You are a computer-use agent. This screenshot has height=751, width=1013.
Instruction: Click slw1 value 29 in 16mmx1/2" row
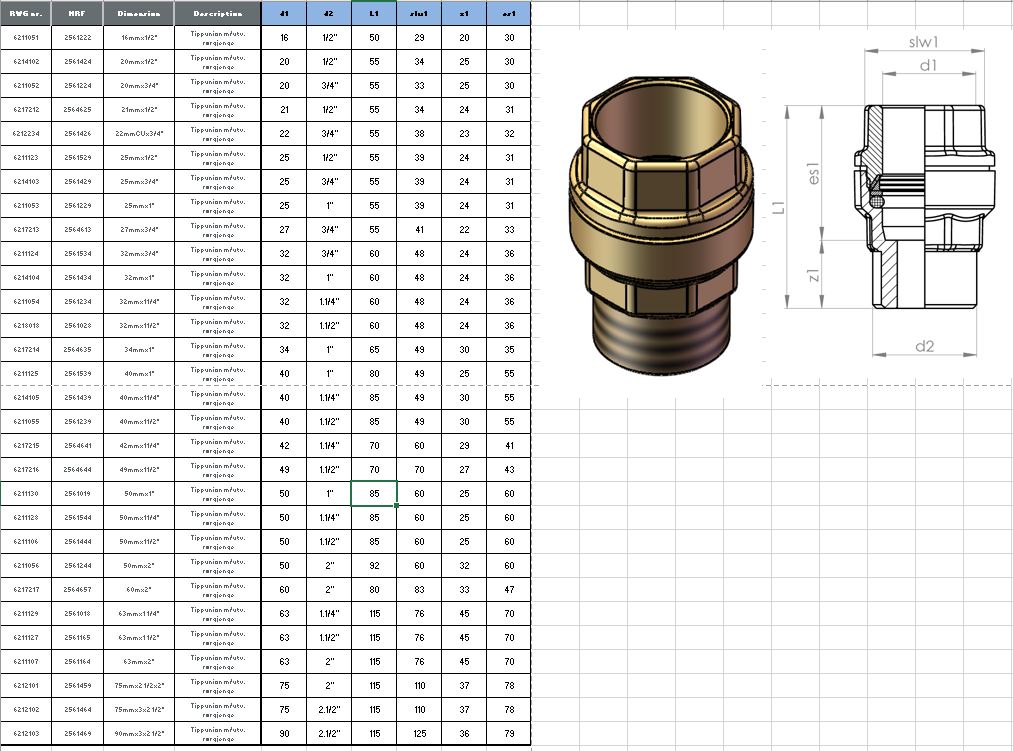(419, 37)
